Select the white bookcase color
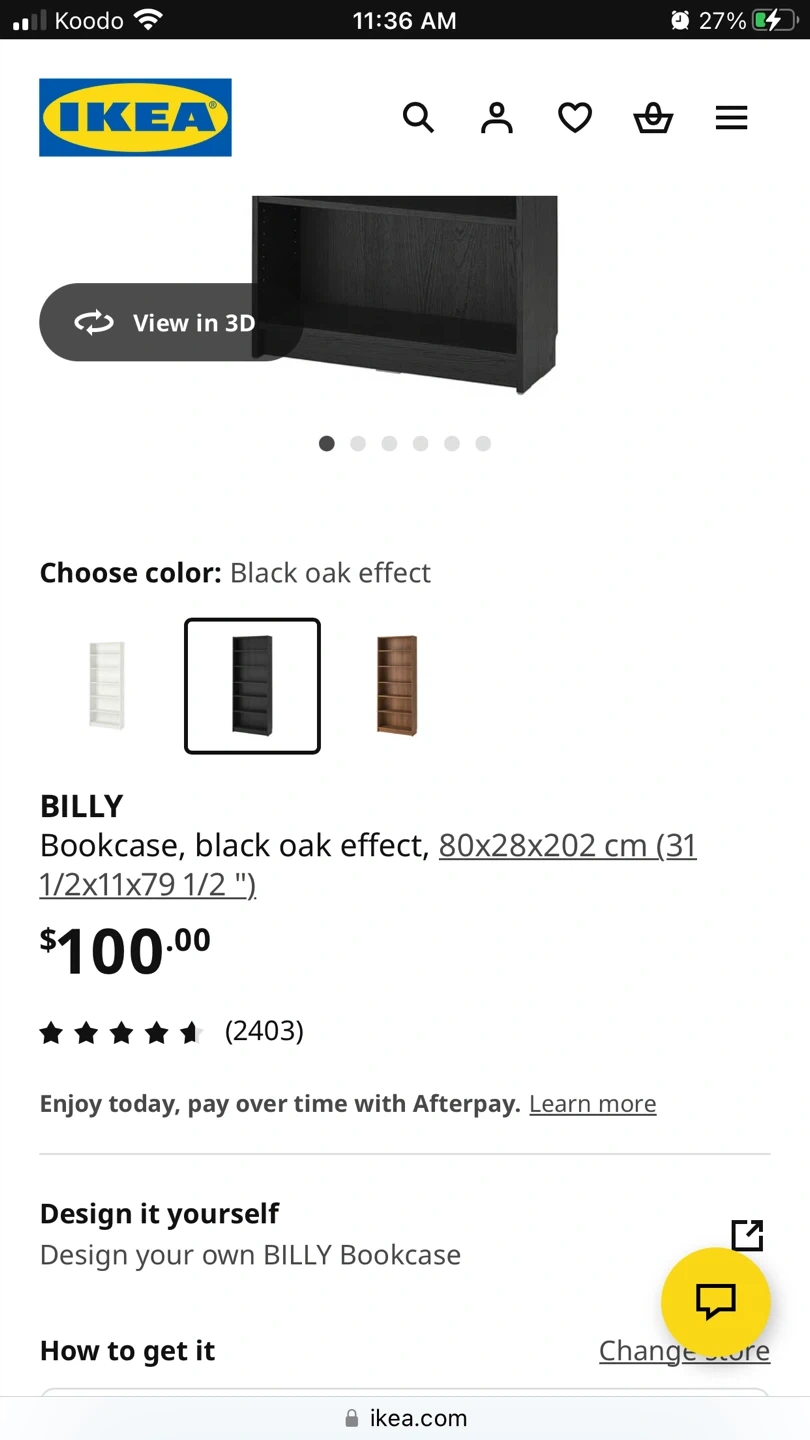 point(107,686)
